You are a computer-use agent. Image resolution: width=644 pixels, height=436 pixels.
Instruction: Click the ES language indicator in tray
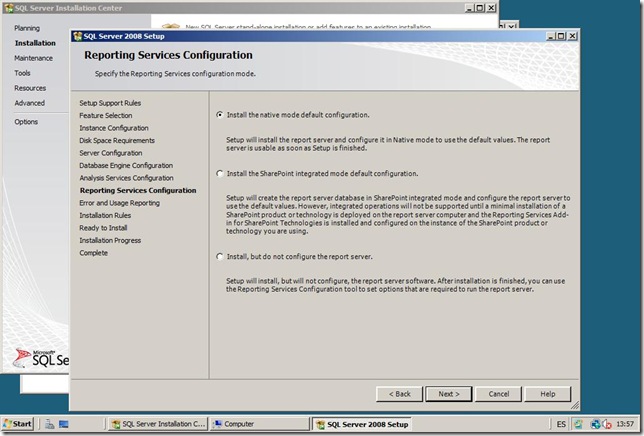561,424
